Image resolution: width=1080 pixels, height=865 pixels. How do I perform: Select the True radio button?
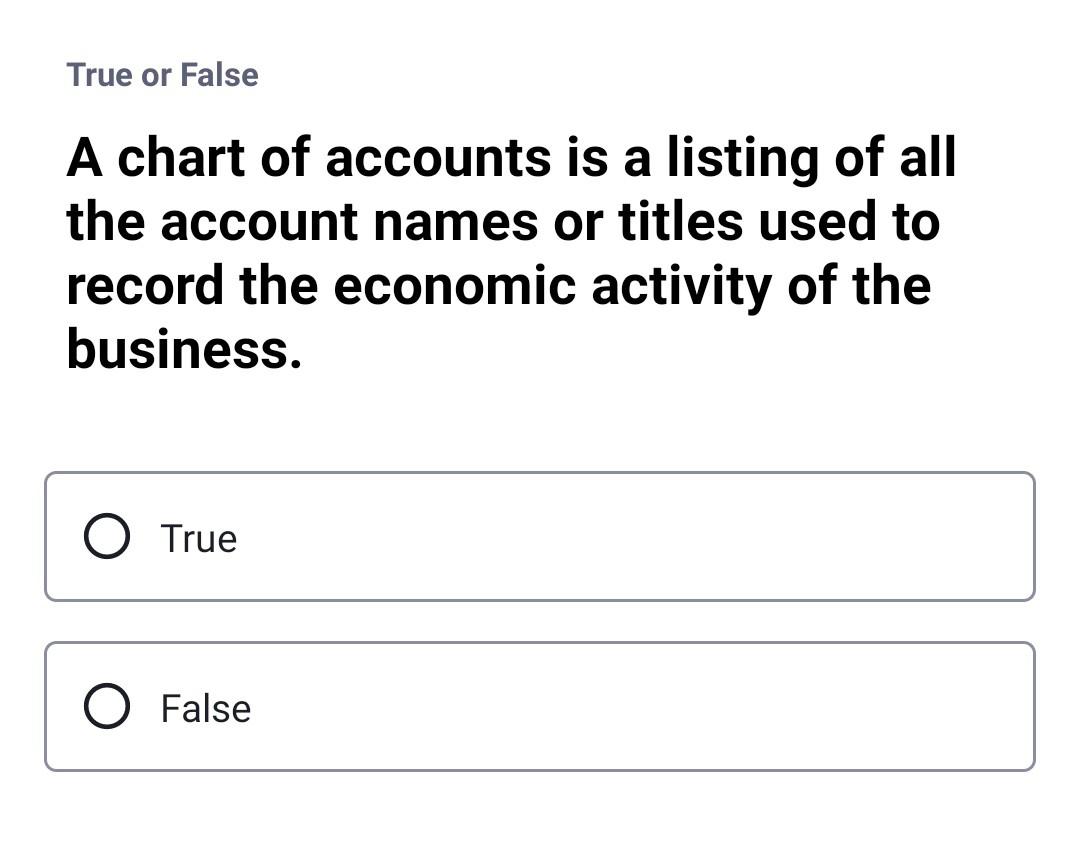[106, 537]
